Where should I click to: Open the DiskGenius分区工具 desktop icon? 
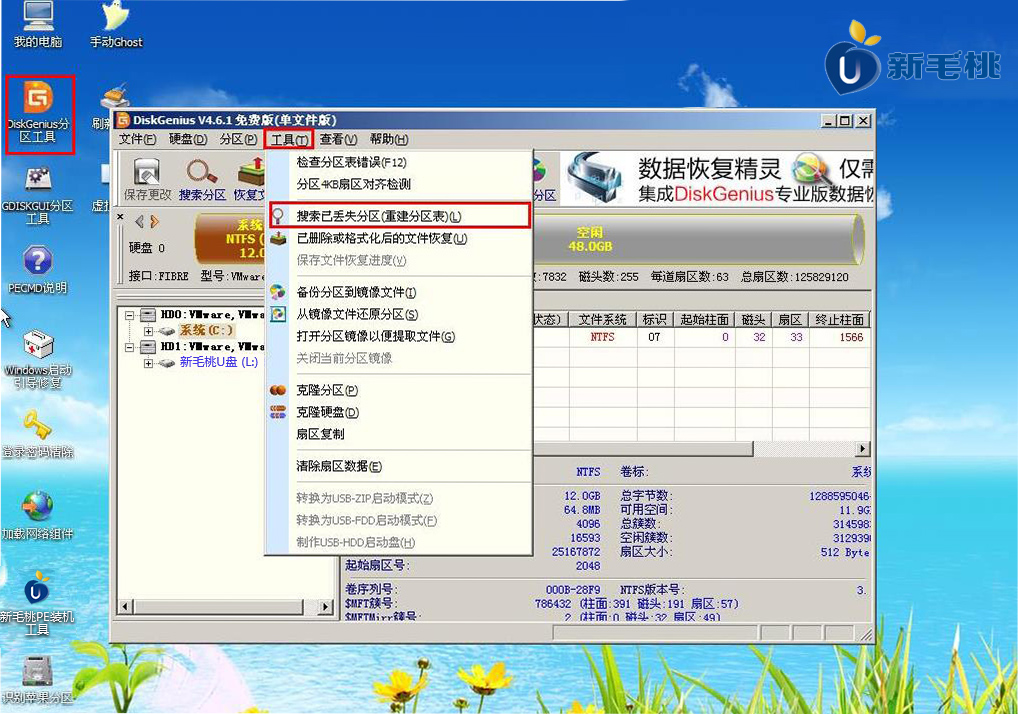pos(38,113)
